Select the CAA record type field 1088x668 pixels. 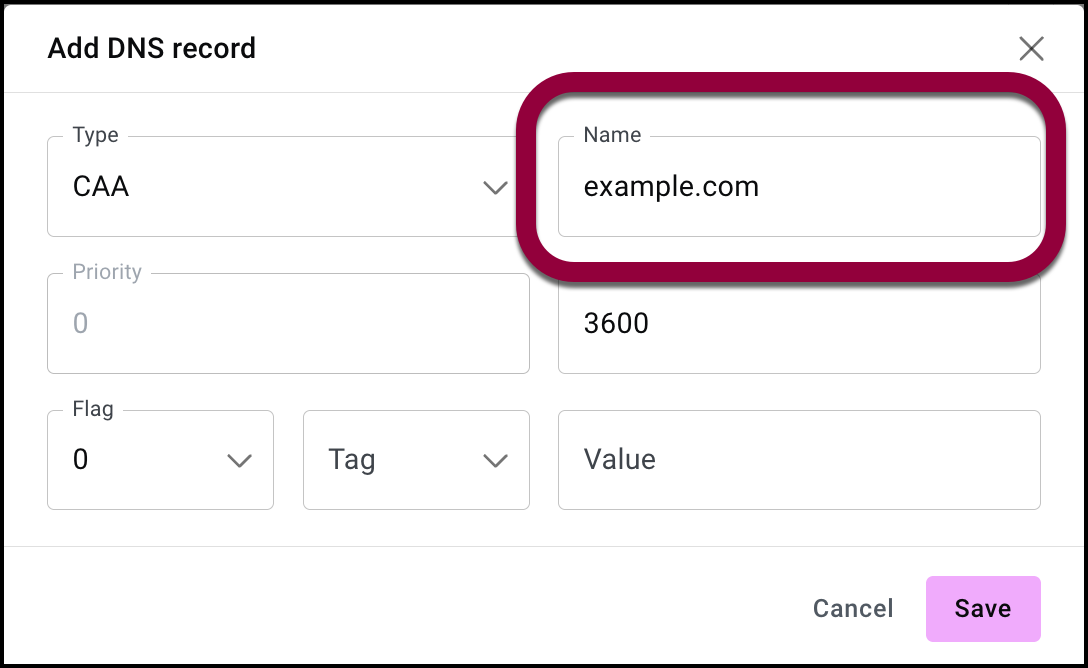[270, 188]
